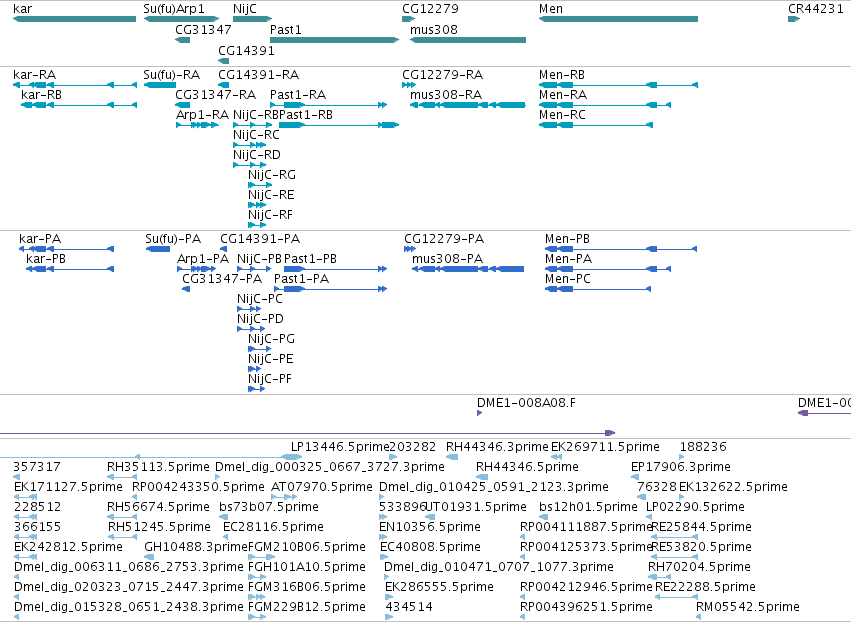Select the Arp1-PA protein feature
The height and width of the screenshot is (622, 851).
point(196,269)
